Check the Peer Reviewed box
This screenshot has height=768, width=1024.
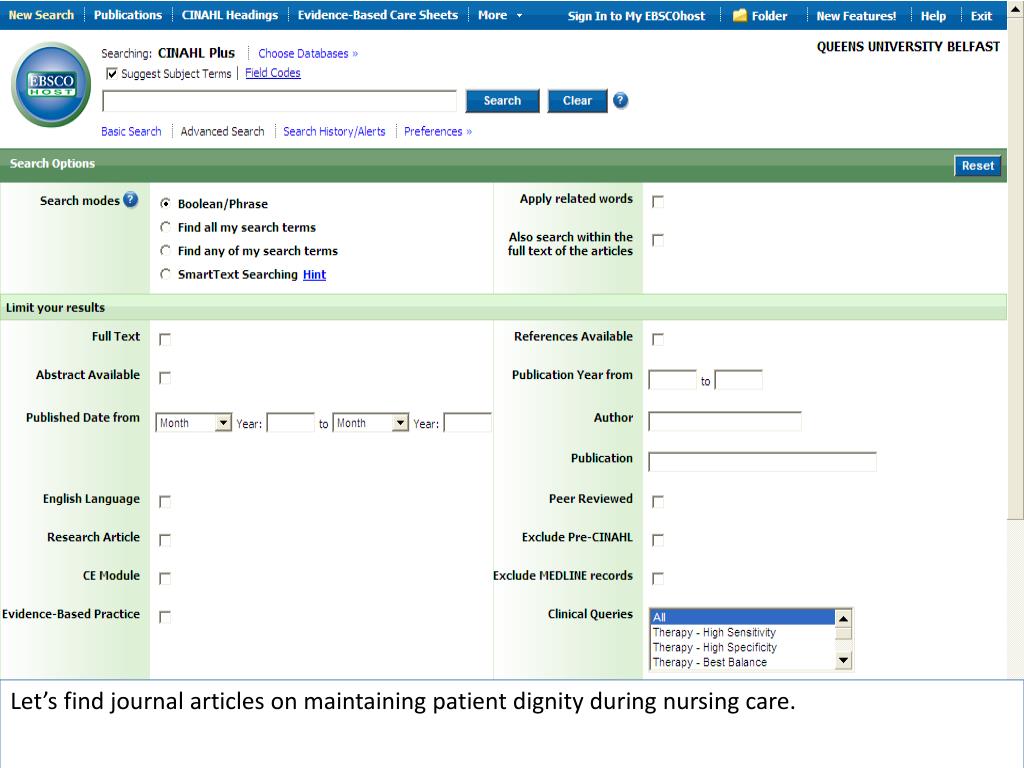pos(658,502)
